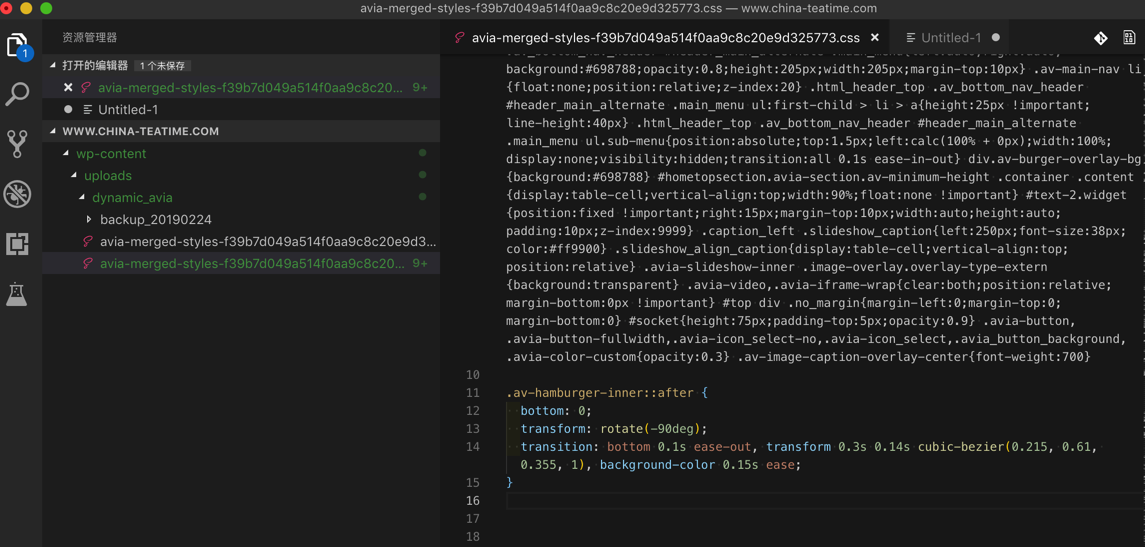Close the avia-merged-styles editor tab
Viewport: 1145px width, 547px height.
tap(875, 37)
